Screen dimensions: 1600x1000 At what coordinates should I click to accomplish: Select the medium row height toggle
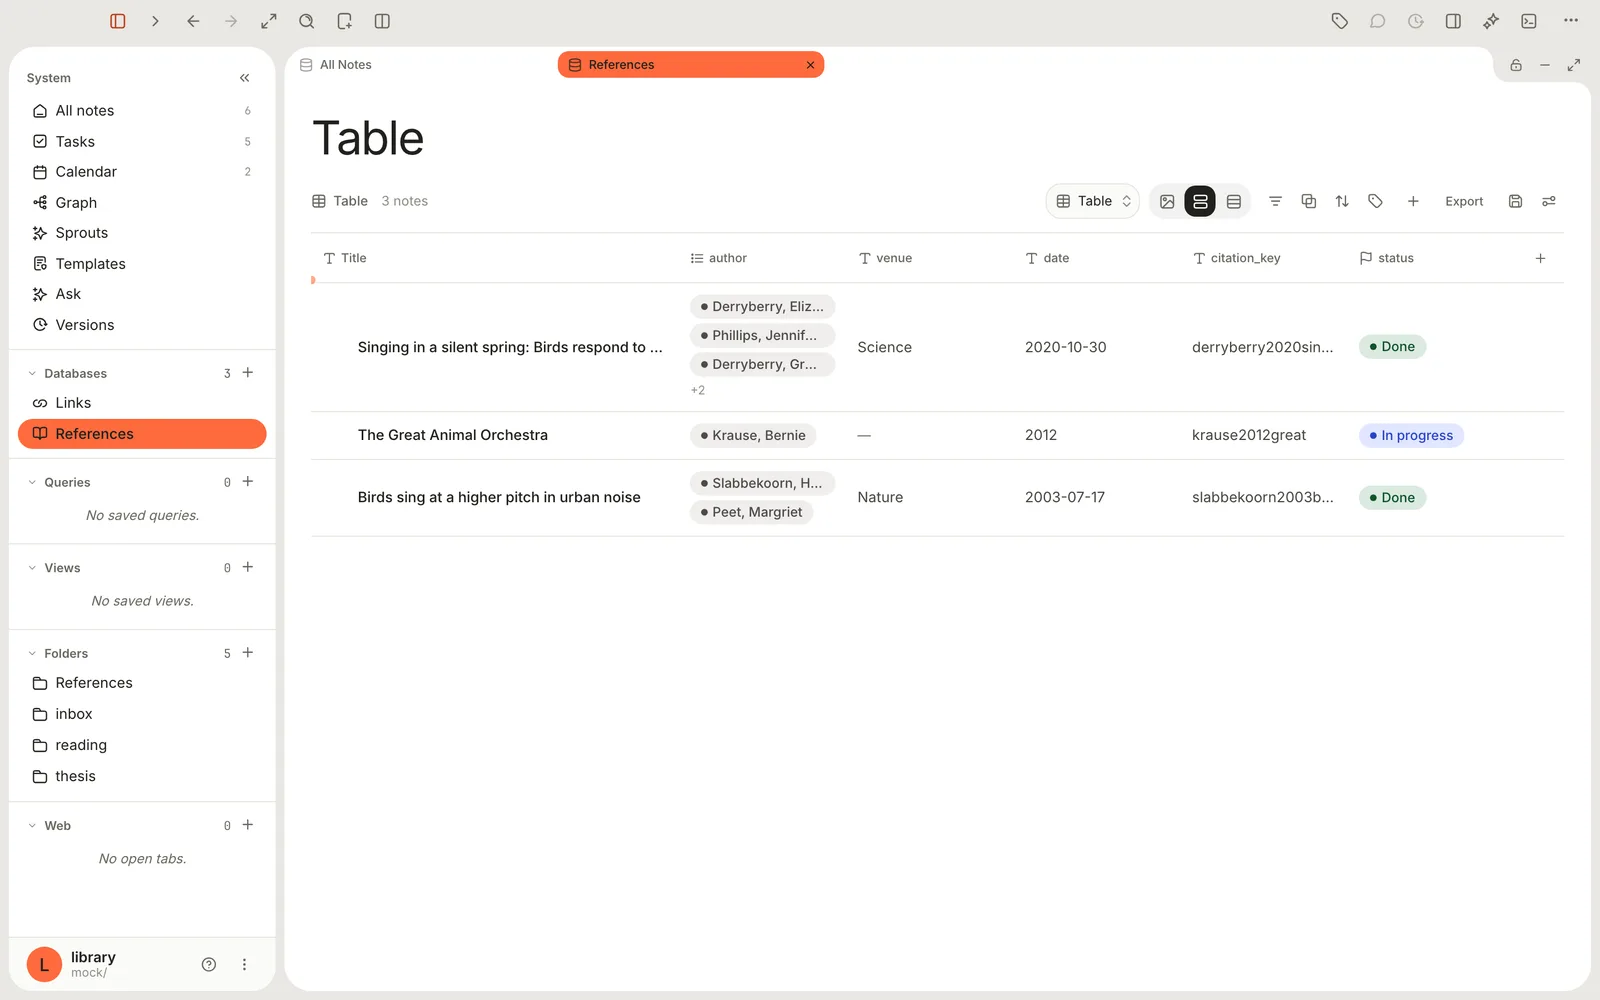click(x=1200, y=201)
